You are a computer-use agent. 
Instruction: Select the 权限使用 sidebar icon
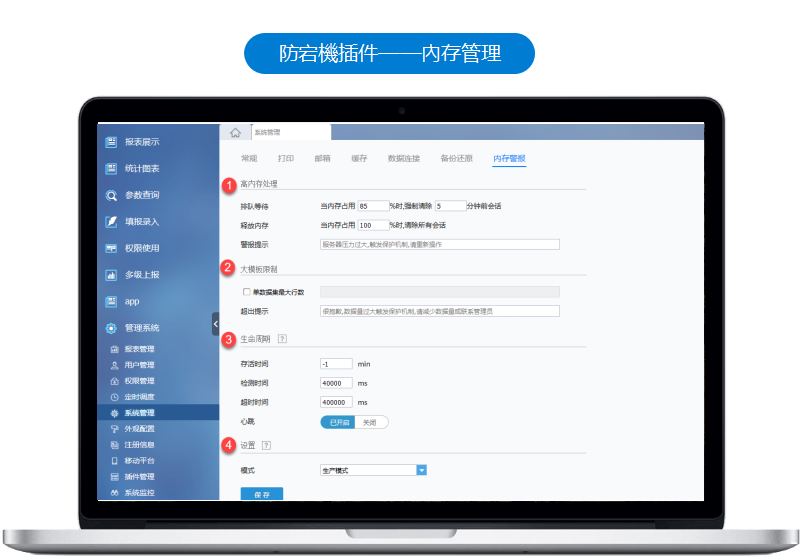[x=111, y=248]
